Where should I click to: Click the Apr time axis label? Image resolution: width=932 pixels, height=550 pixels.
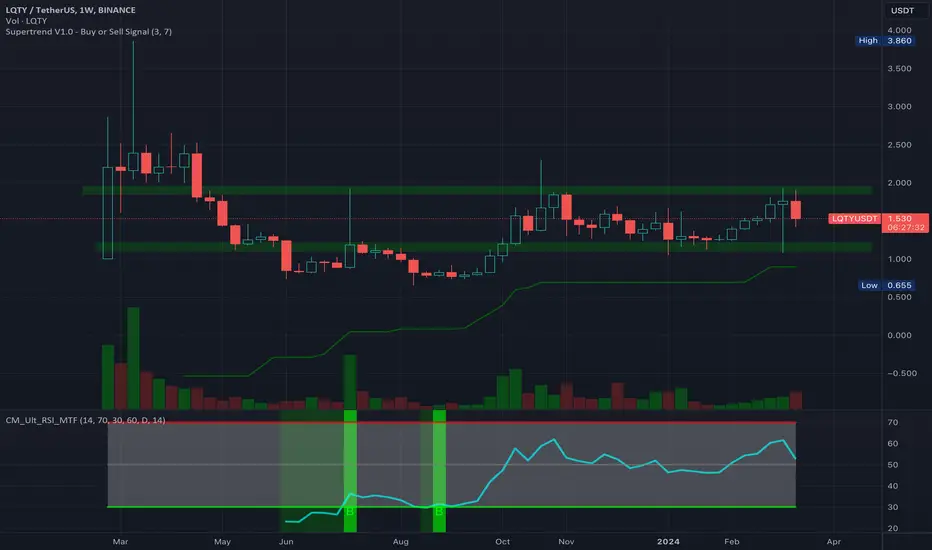tap(833, 542)
